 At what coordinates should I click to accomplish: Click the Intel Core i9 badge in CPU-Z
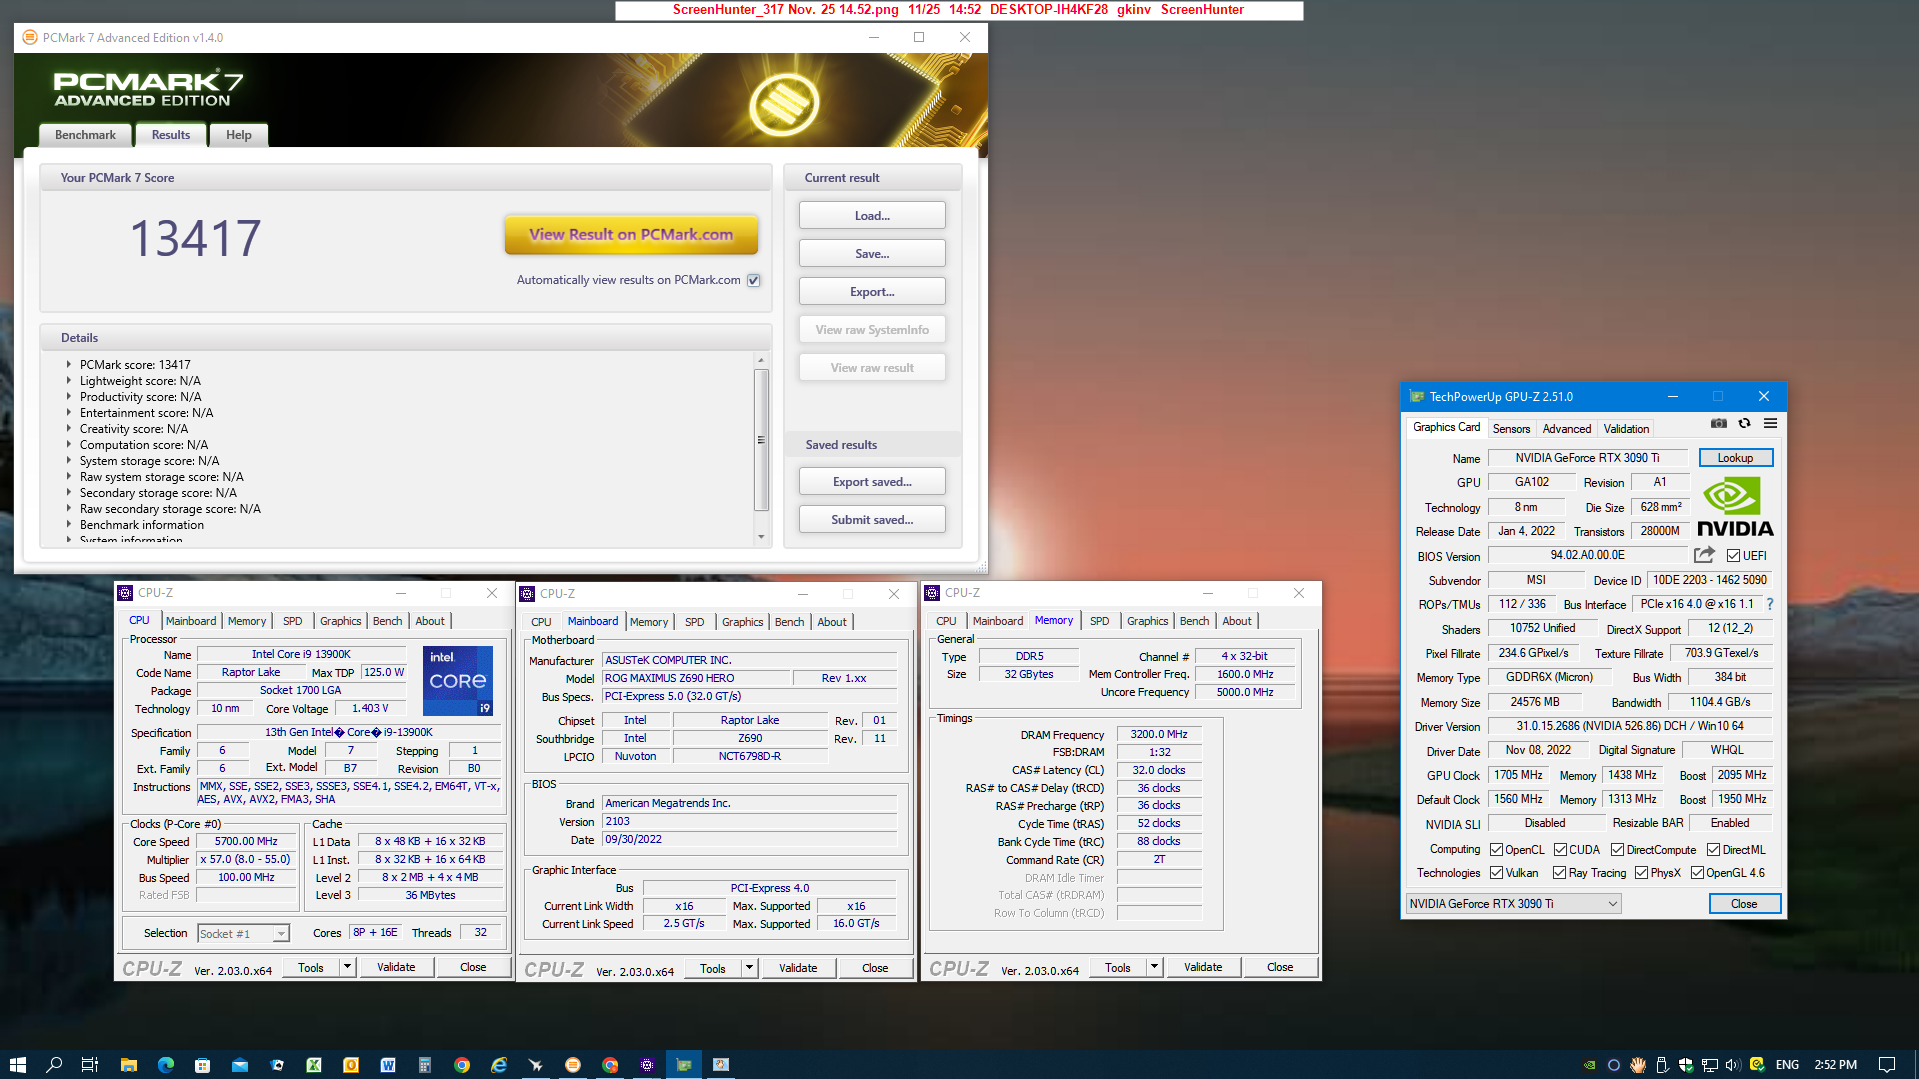(458, 680)
